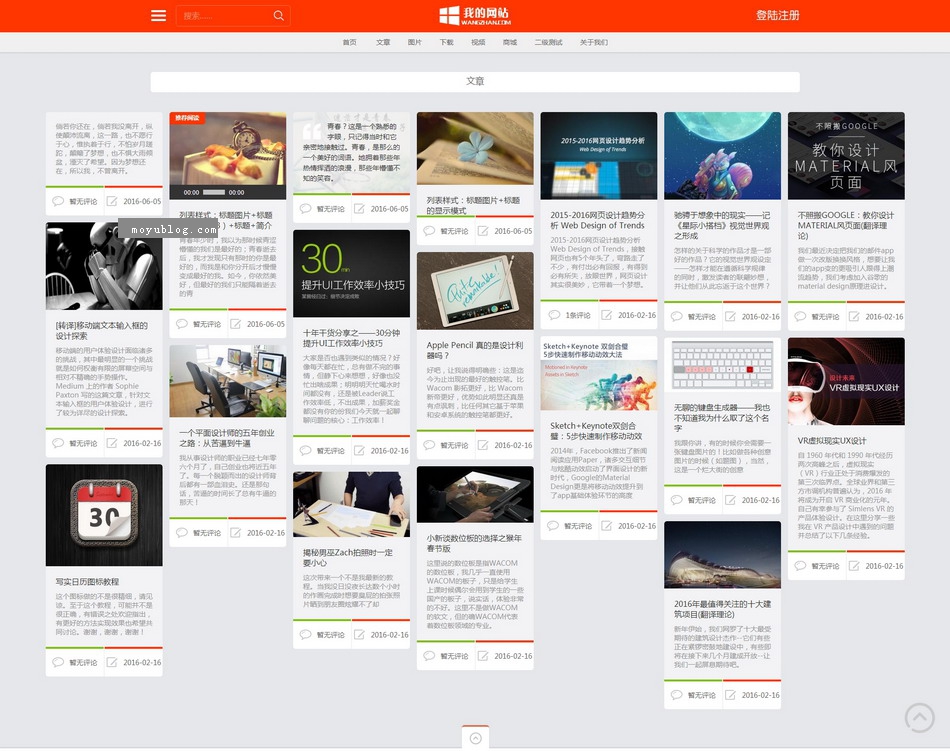The width and height of the screenshot is (950, 751).
Task: Open the VR headset thumbnail
Action: (x=846, y=382)
